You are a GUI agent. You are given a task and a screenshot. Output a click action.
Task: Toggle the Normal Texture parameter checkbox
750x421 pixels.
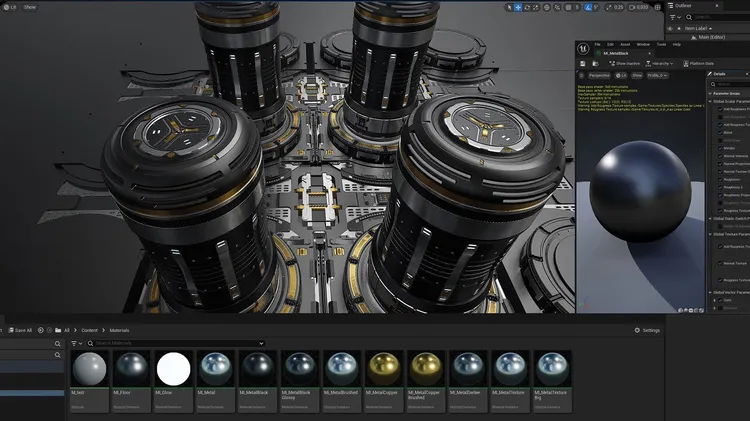(720, 263)
